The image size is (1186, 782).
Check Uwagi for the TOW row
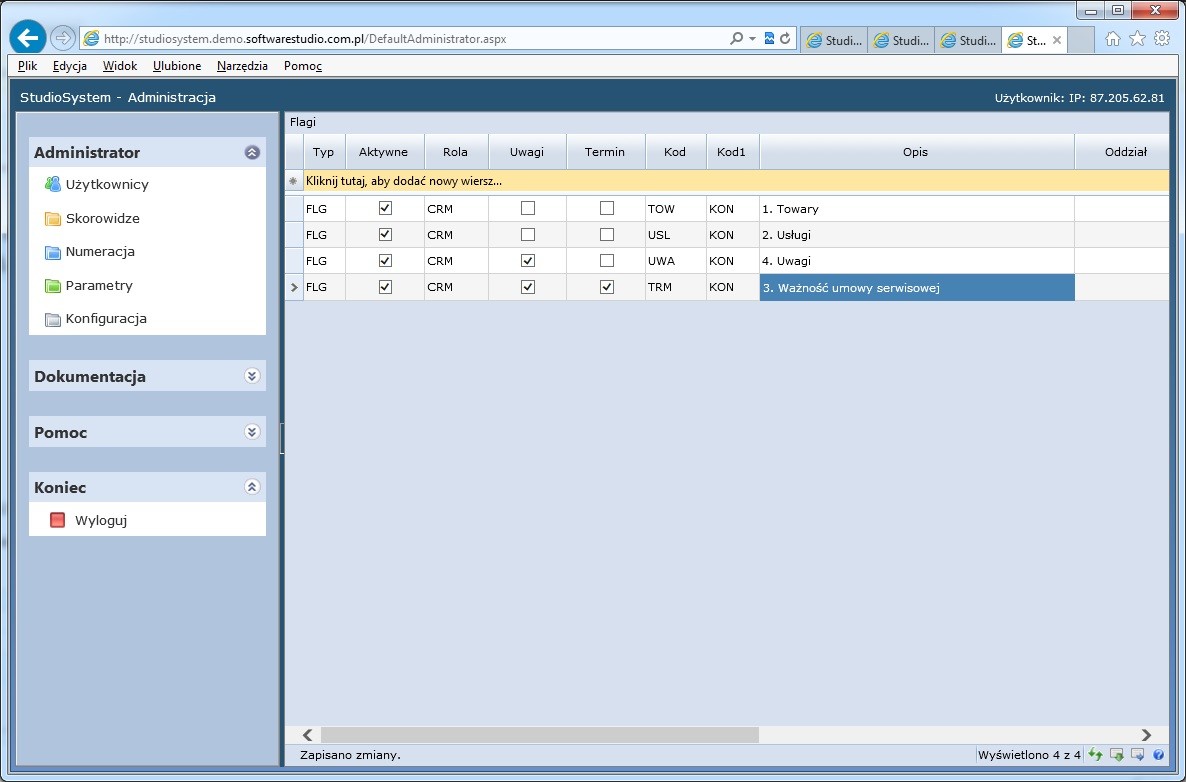click(x=528, y=208)
